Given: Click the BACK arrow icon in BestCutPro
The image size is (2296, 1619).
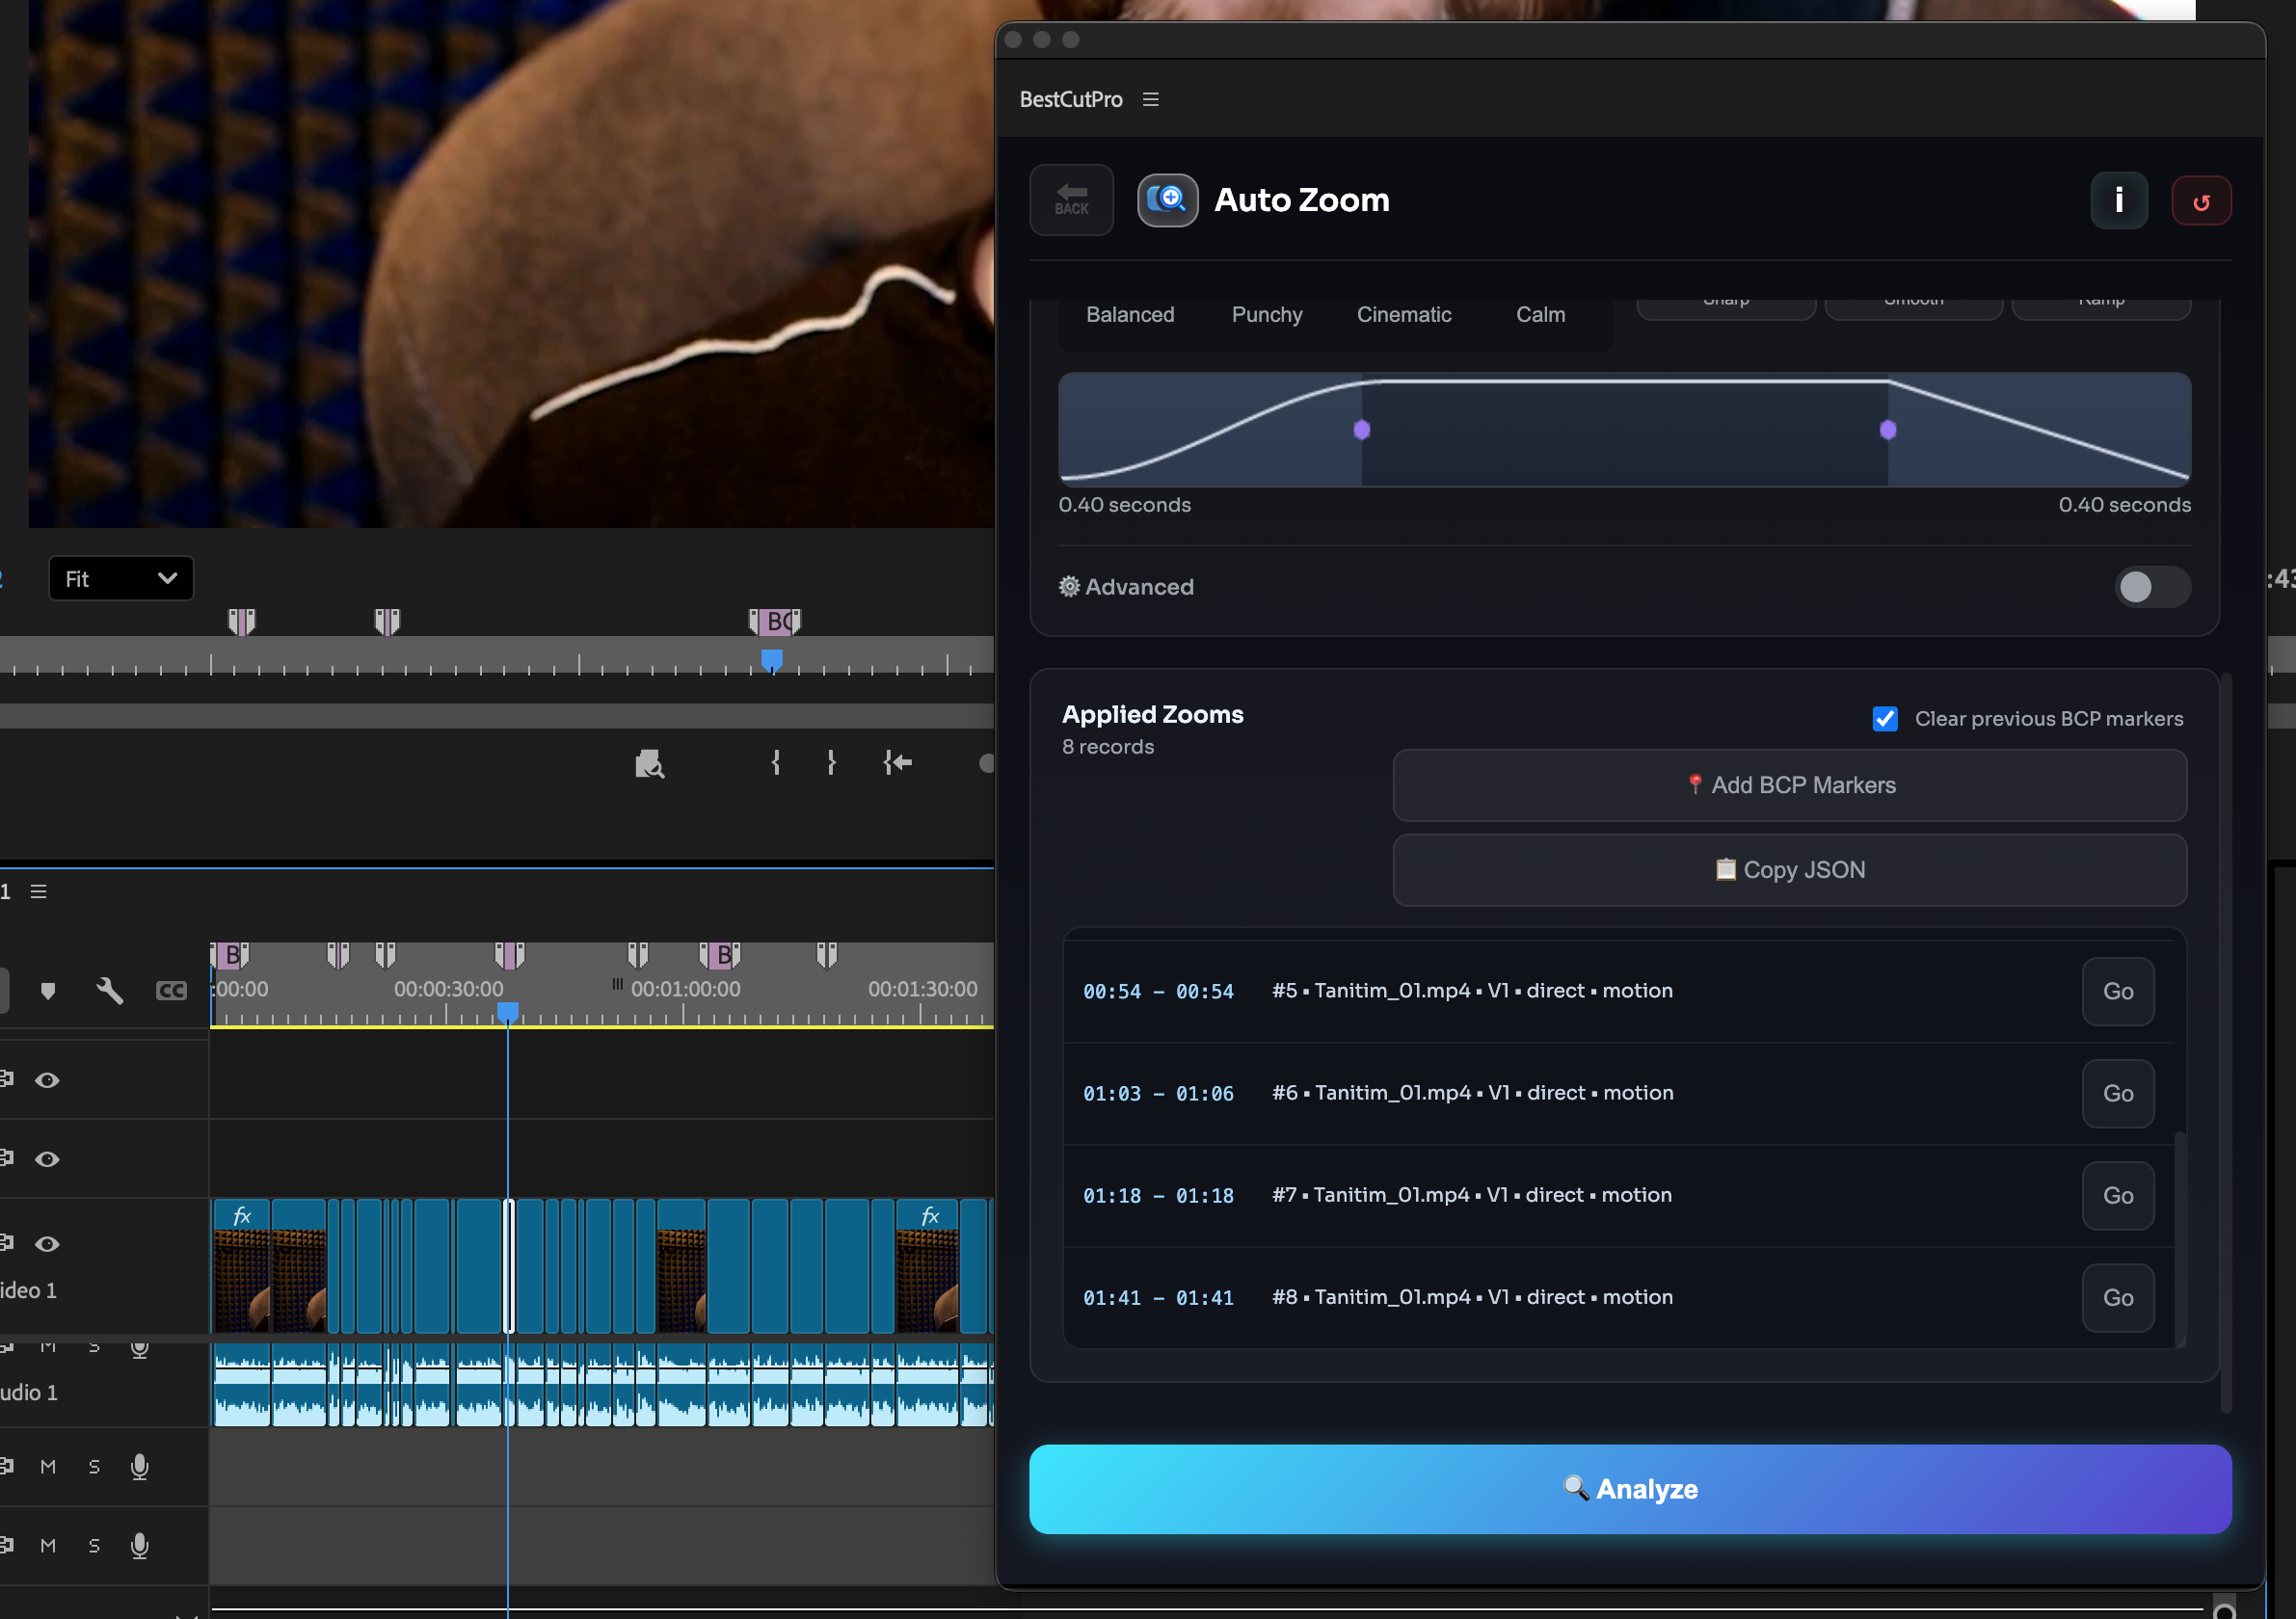Looking at the screenshot, I should coord(1070,199).
